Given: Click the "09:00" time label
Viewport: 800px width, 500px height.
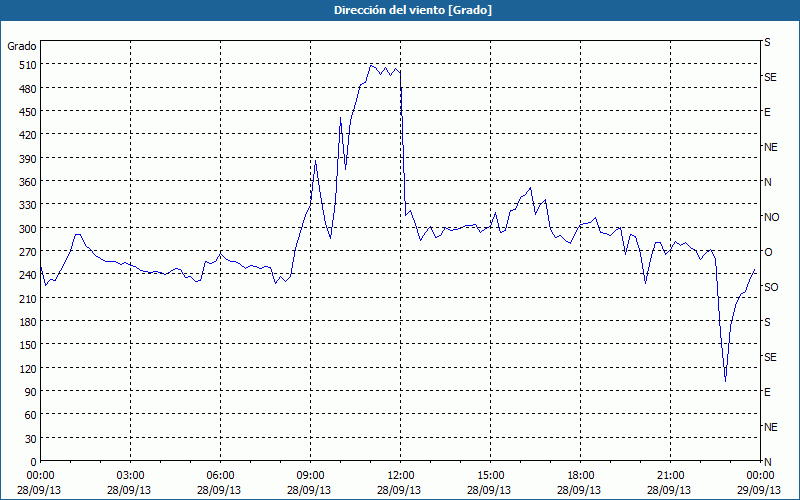Looking at the screenshot, I should tap(310, 476).
